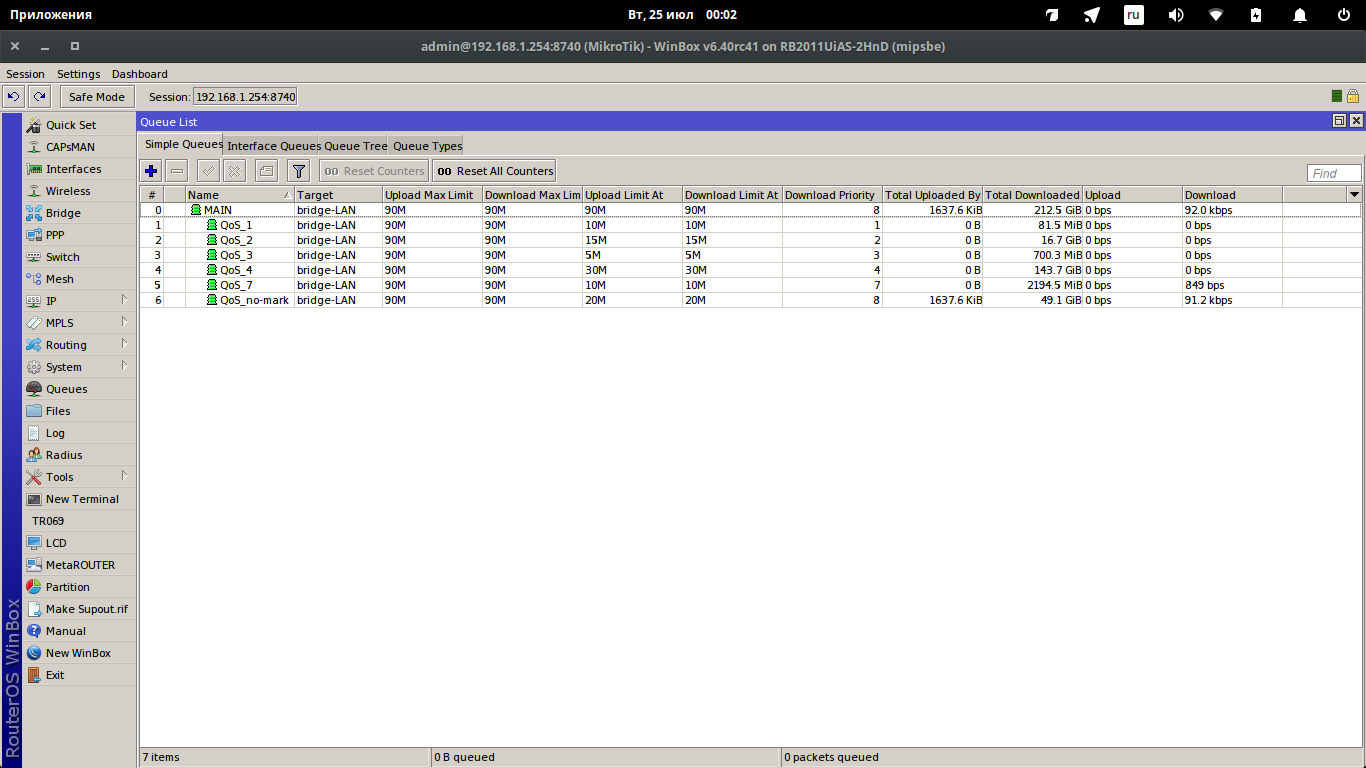Image resolution: width=1366 pixels, height=768 pixels.
Task: Open PPP in the sidebar
Action: click(79, 235)
